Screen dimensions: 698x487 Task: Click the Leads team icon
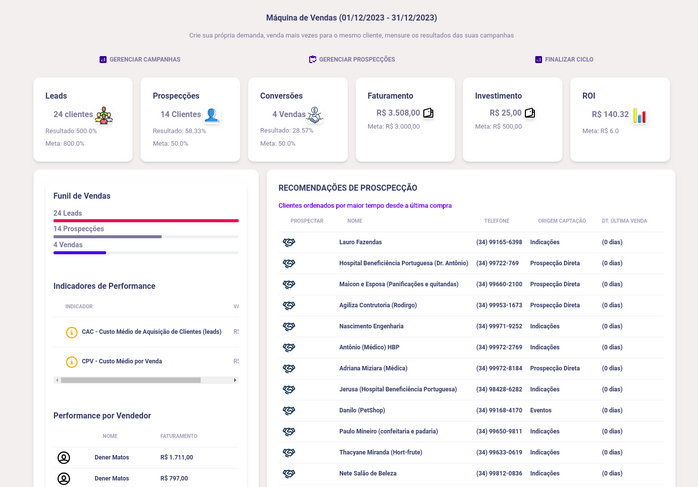pos(103,115)
